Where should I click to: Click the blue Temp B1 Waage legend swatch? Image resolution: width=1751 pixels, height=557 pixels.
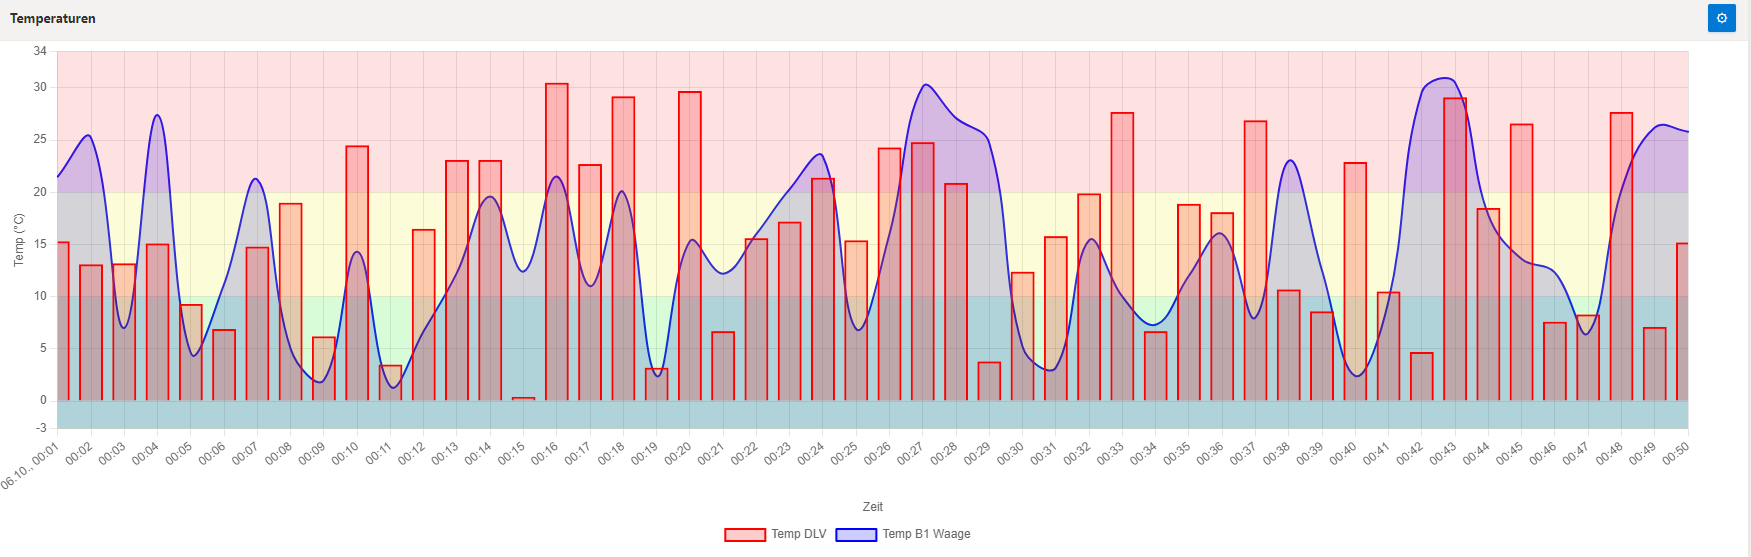856,534
